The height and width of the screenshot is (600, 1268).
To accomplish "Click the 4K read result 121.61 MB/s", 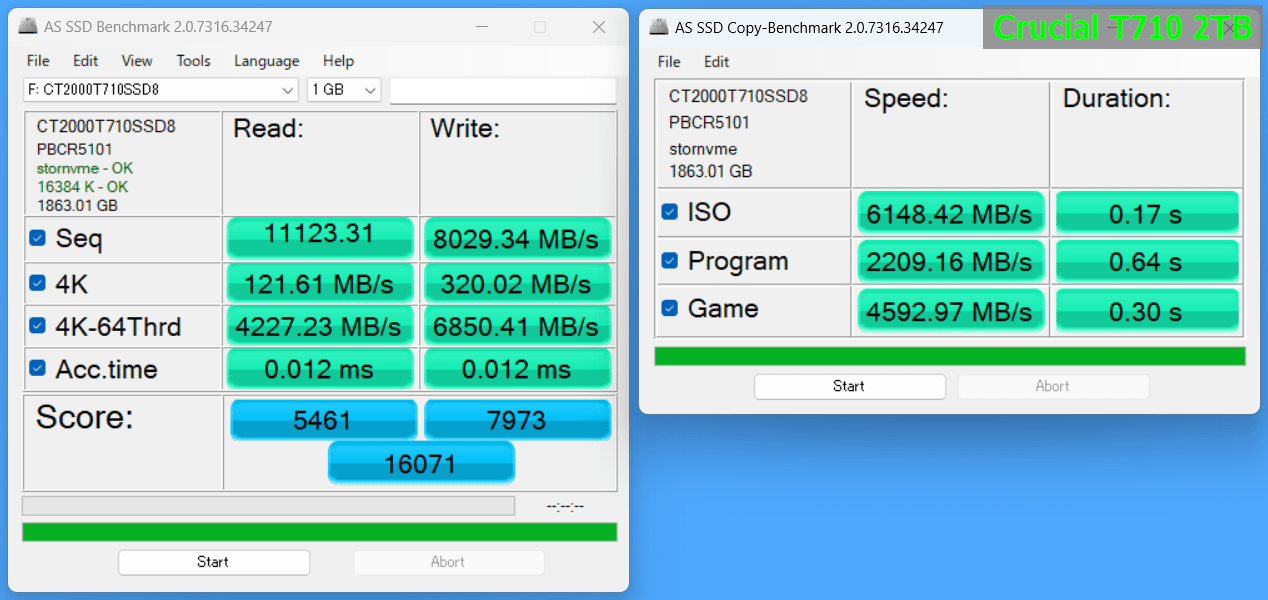I will (320, 283).
